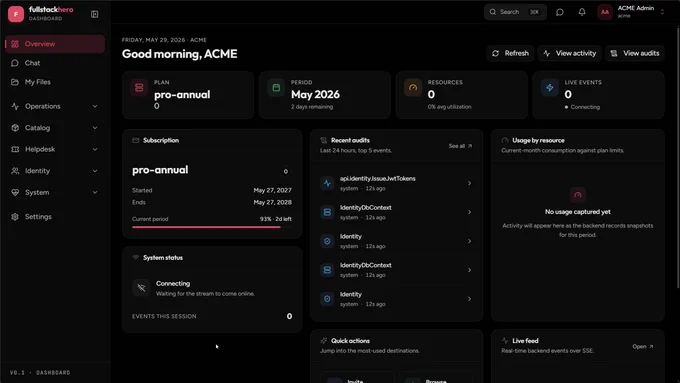Click the No usage captured gauge icon
680x383 pixels.
[x=578, y=195]
